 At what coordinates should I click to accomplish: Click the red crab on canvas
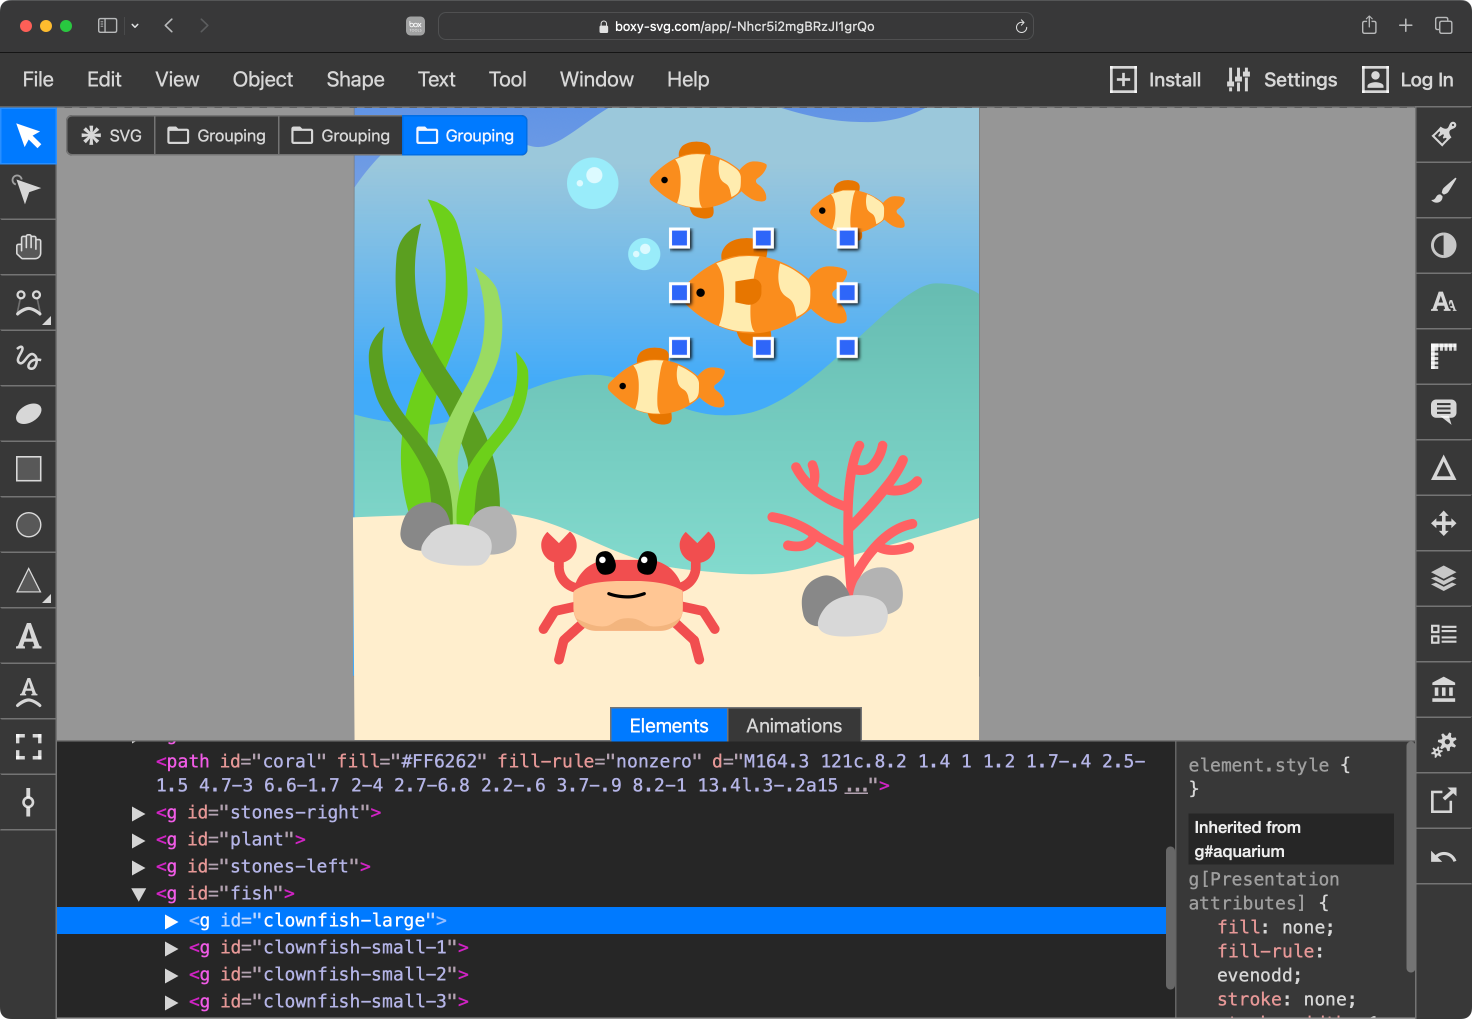point(628,597)
